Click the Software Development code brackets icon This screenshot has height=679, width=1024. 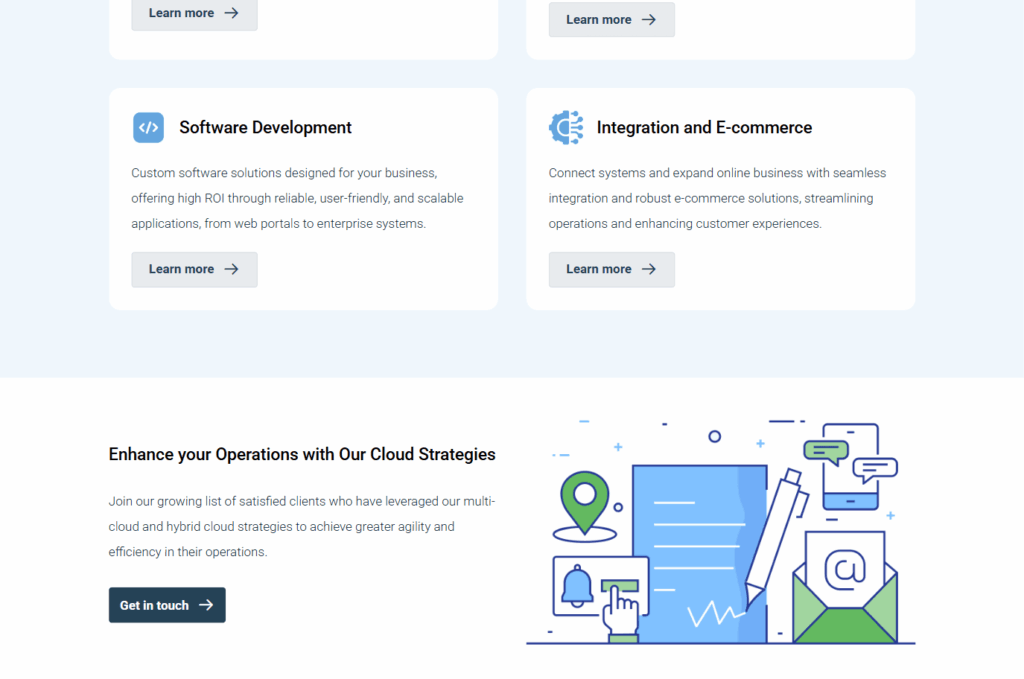[x=148, y=128]
